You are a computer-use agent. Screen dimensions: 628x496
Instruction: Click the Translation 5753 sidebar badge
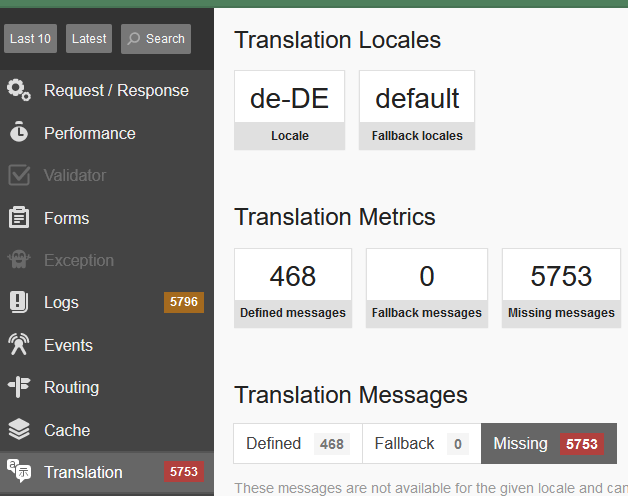[x=184, y=472]
